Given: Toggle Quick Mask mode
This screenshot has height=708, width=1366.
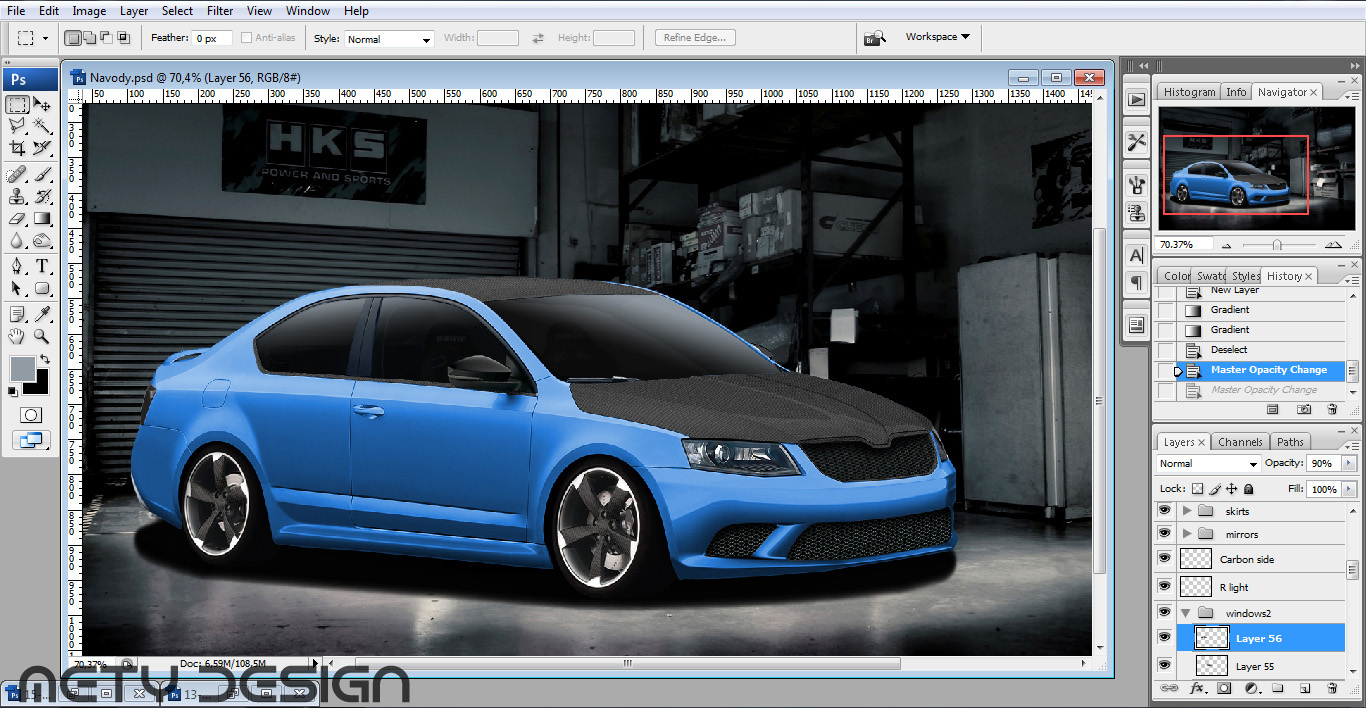Looking at the screenshot, I should [x=31, y=414].
